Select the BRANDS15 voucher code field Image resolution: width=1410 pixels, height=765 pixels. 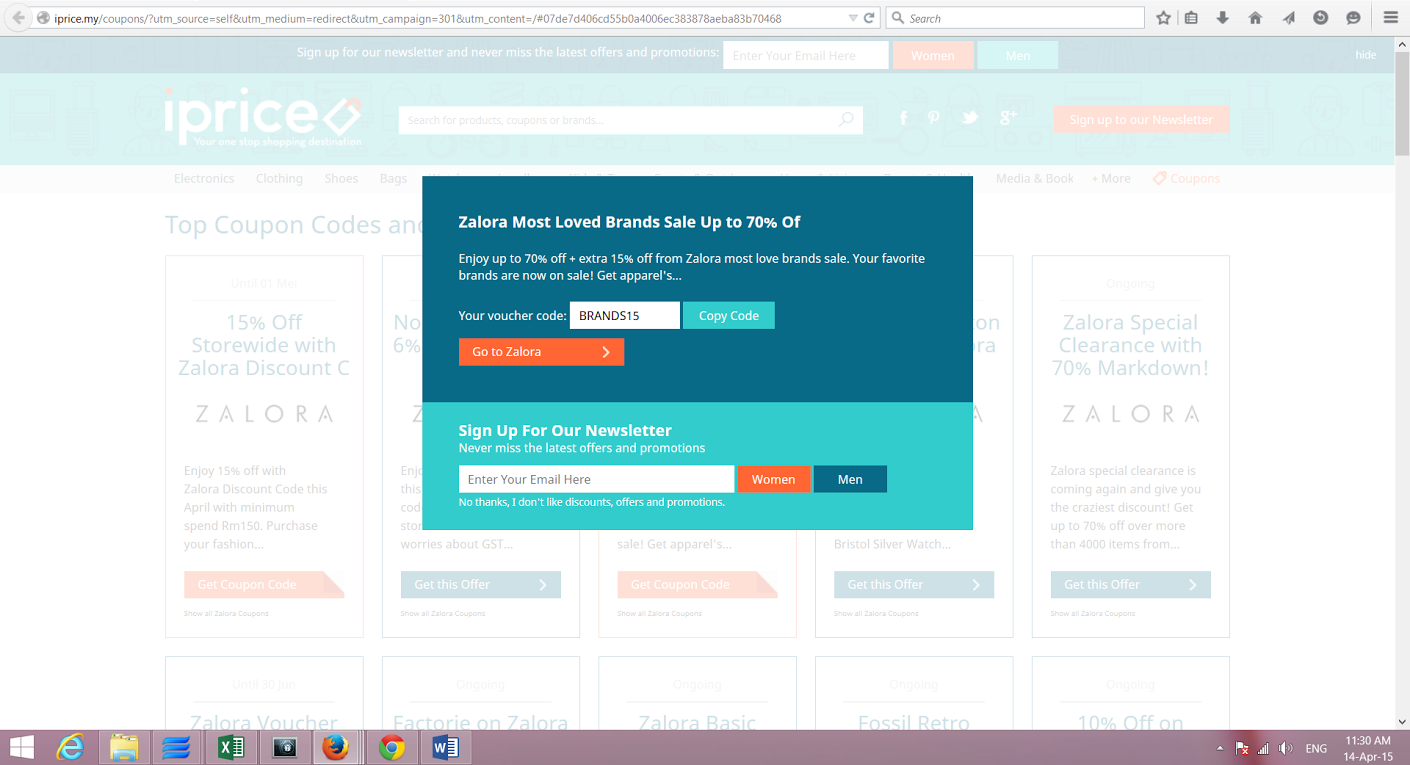pos(625,316)
